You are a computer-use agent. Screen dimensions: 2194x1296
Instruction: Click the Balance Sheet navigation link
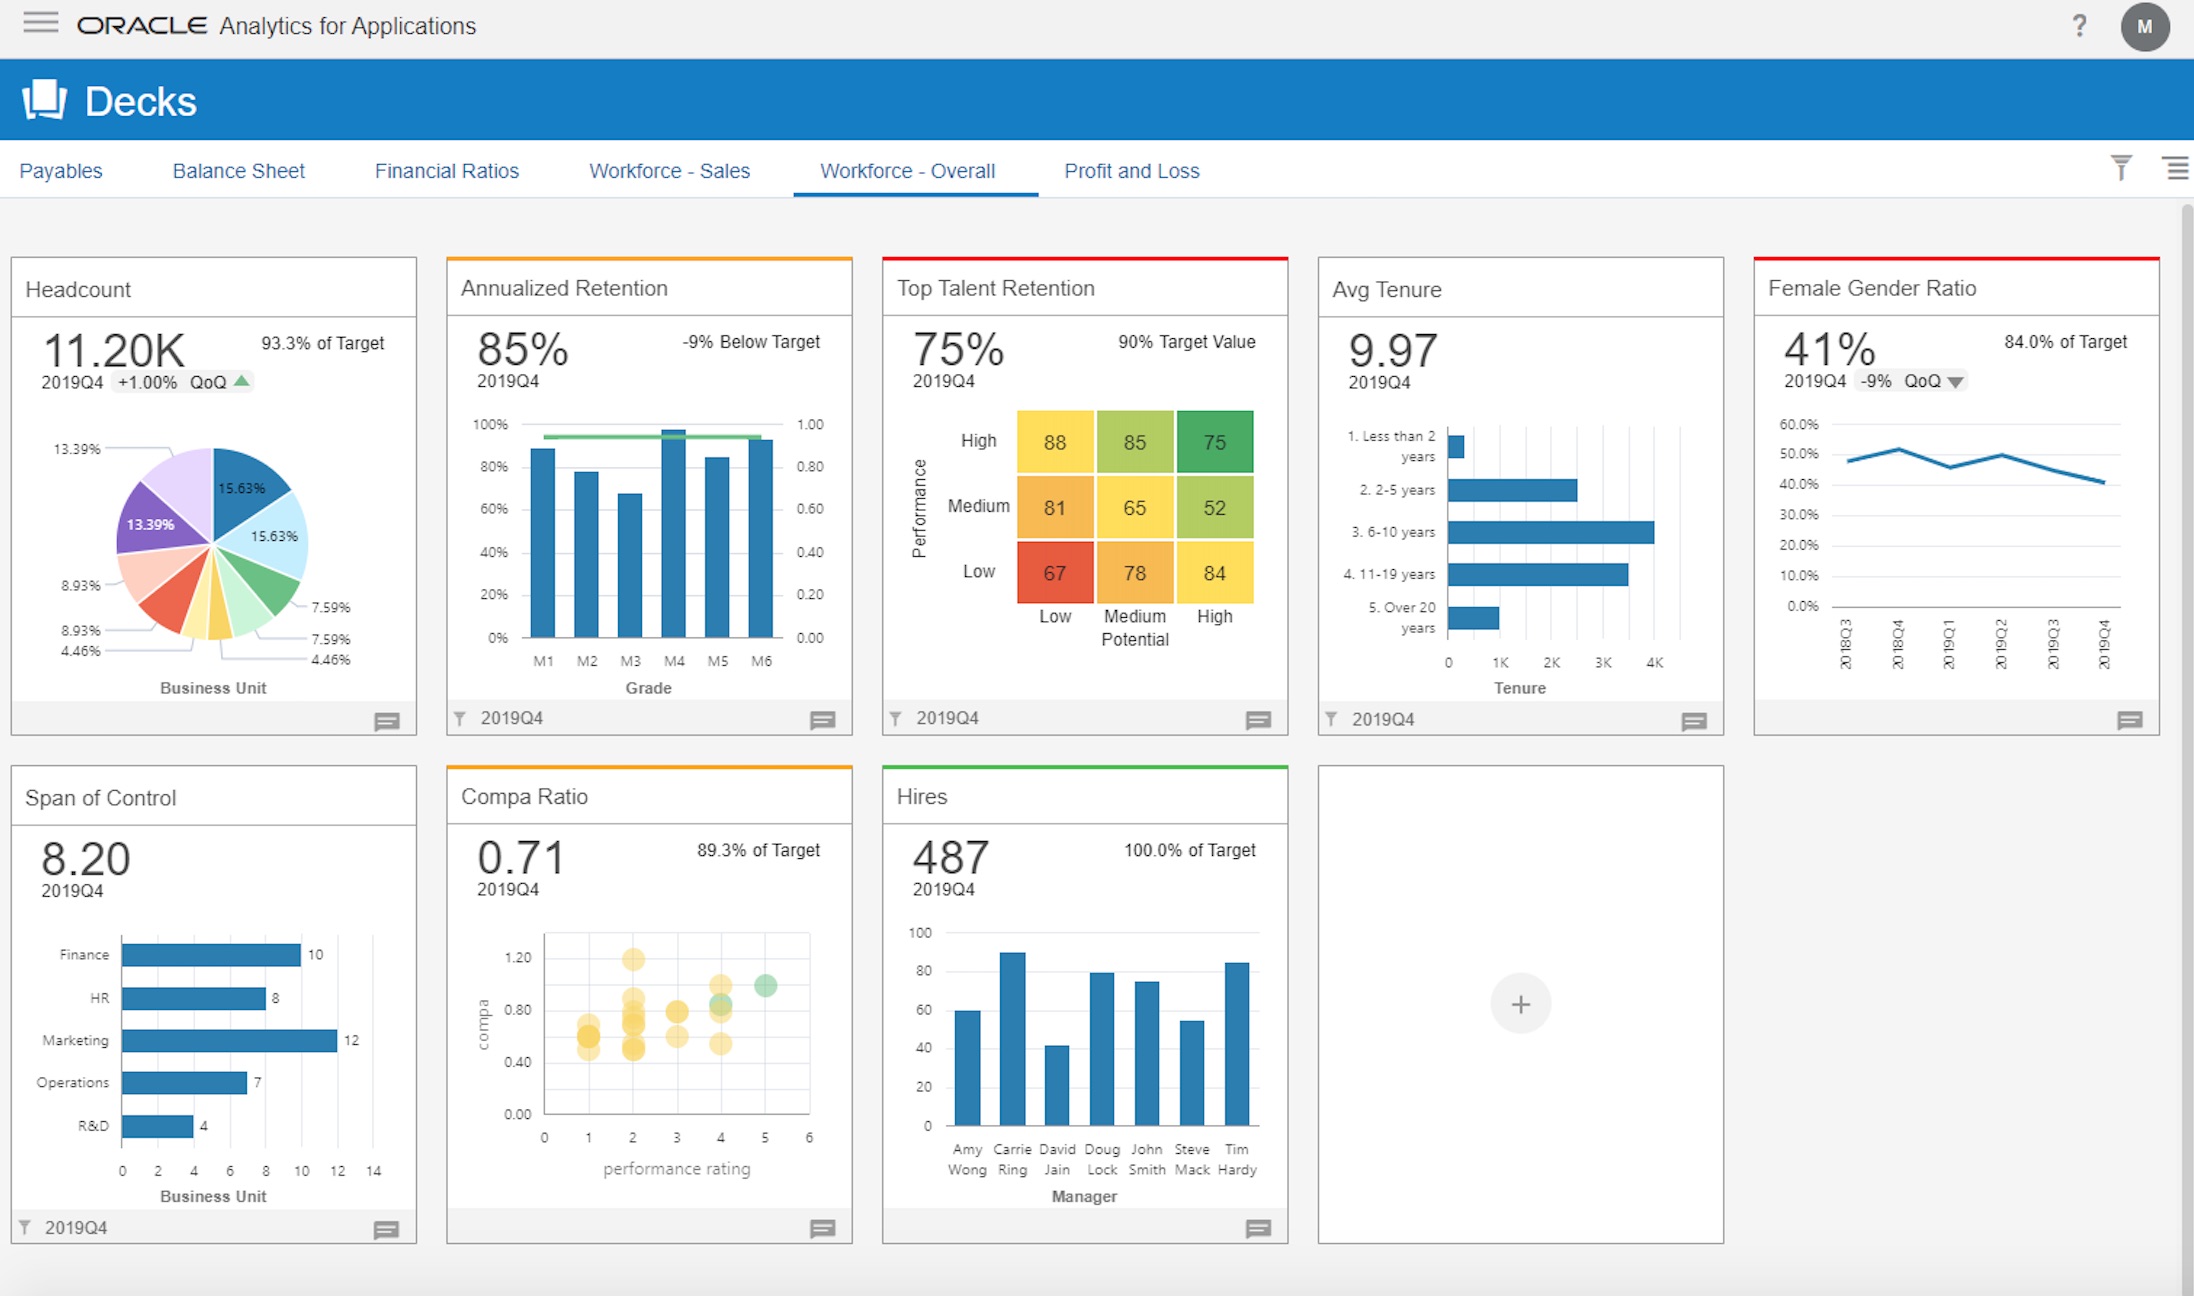[x=239, y=171]
